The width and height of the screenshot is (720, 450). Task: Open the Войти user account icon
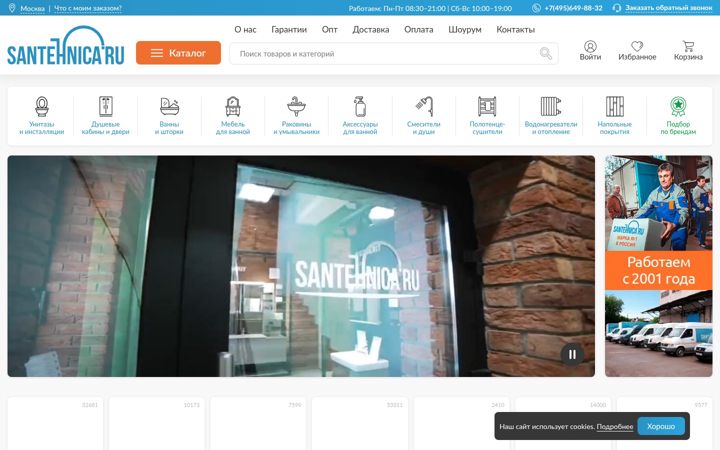[x=590, y=51]
